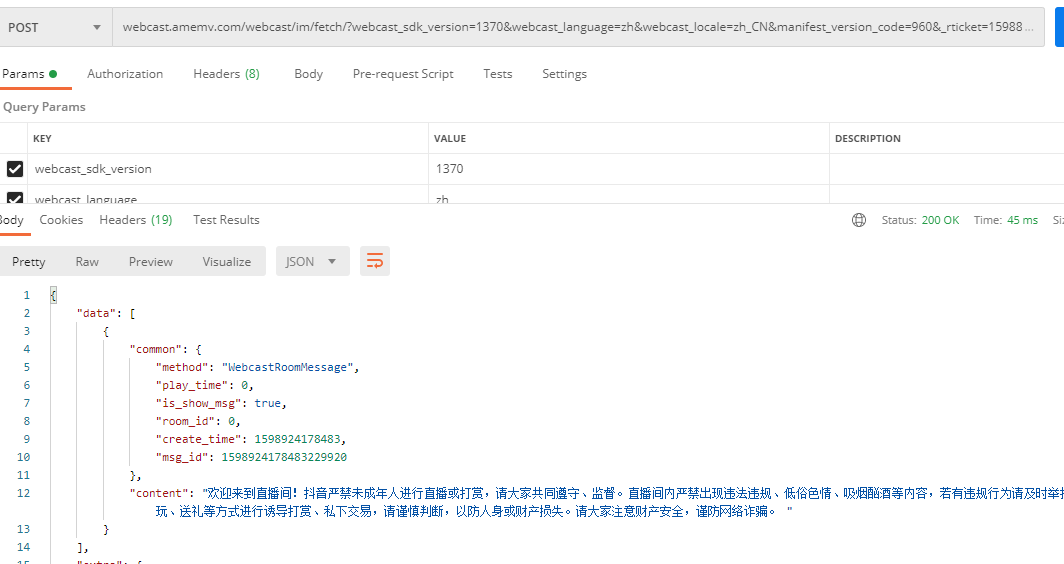Click the 45 ms response time
This screenshot has width=1064, height=564.
(1022, 220)
